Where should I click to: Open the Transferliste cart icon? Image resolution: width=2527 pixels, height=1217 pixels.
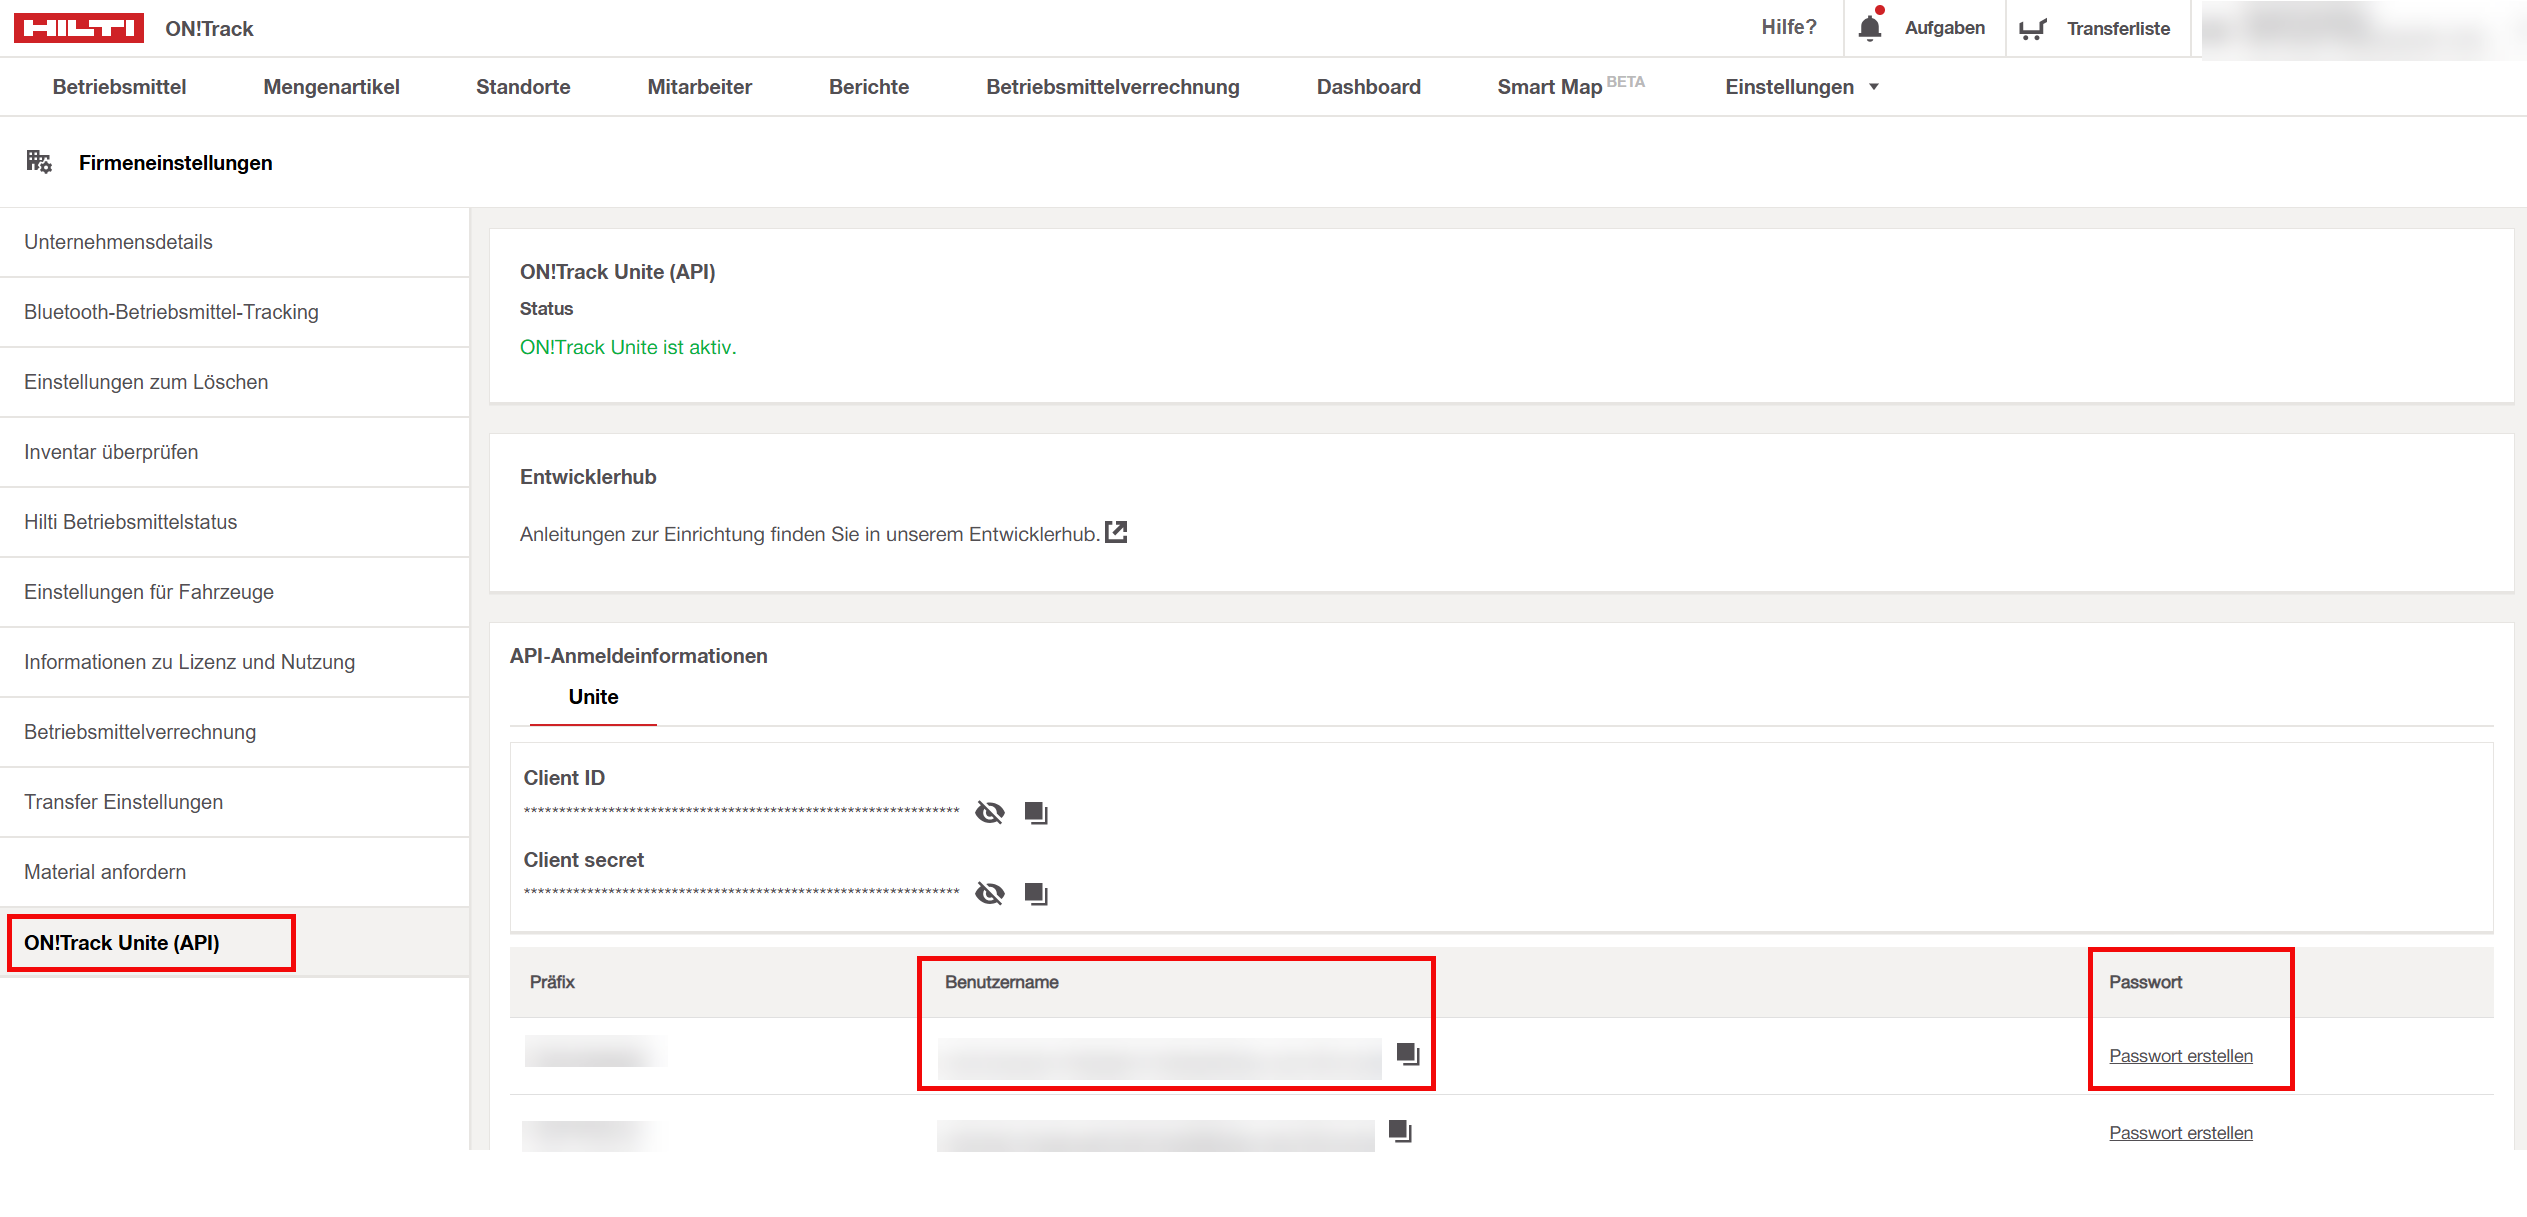click(2032, 29)
